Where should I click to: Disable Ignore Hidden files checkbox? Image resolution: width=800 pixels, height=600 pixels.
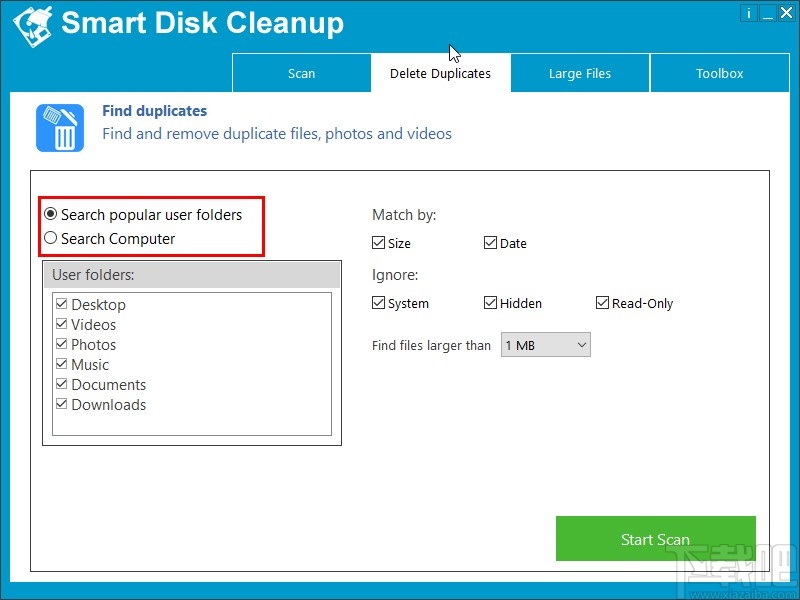[490, 303]
